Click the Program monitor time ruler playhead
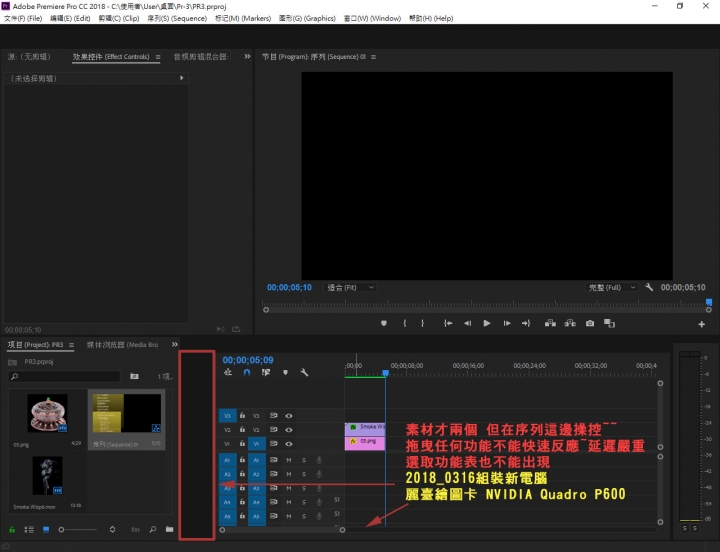 (x=709, y=302)
